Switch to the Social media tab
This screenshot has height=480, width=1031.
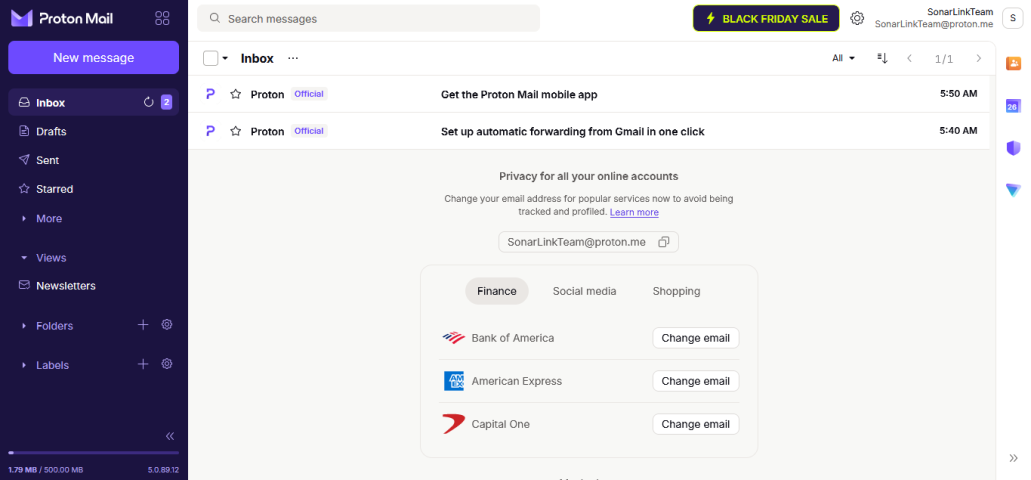(x=585, y=291)
